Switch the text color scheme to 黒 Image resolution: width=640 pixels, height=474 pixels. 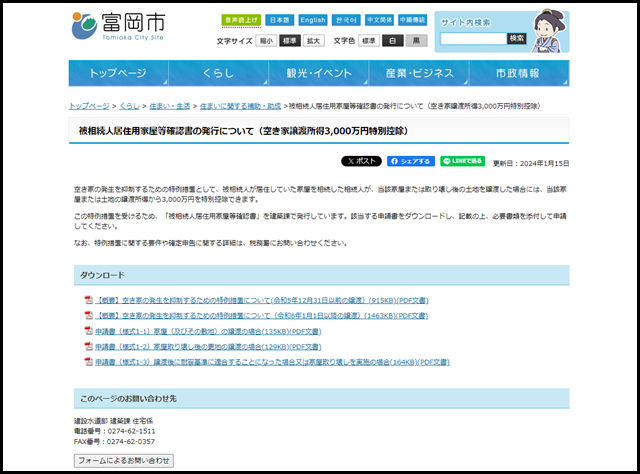pos(417,41)
